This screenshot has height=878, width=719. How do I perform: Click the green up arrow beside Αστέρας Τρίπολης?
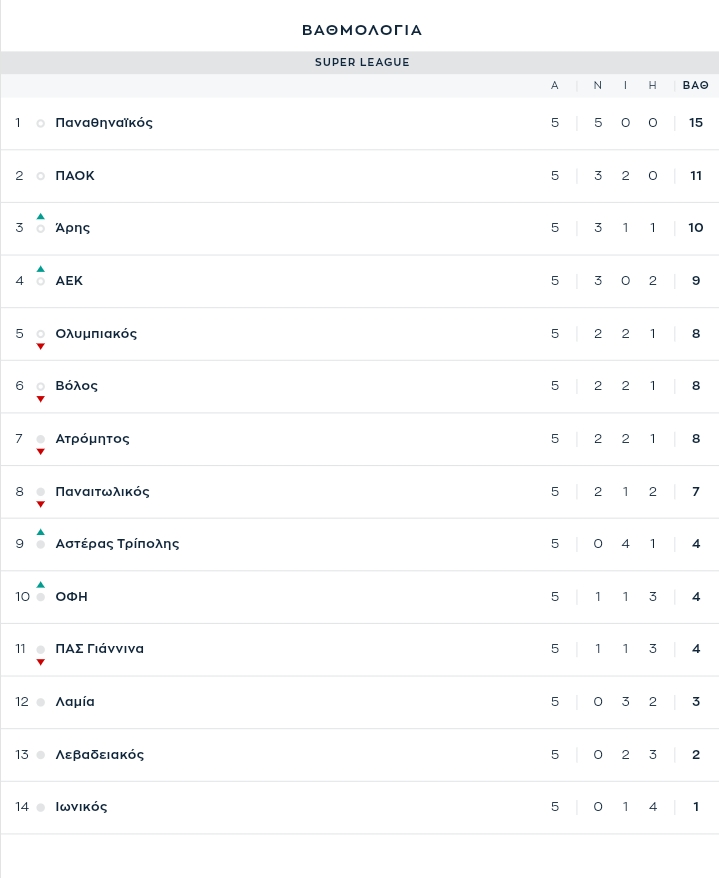coord(40,532)
